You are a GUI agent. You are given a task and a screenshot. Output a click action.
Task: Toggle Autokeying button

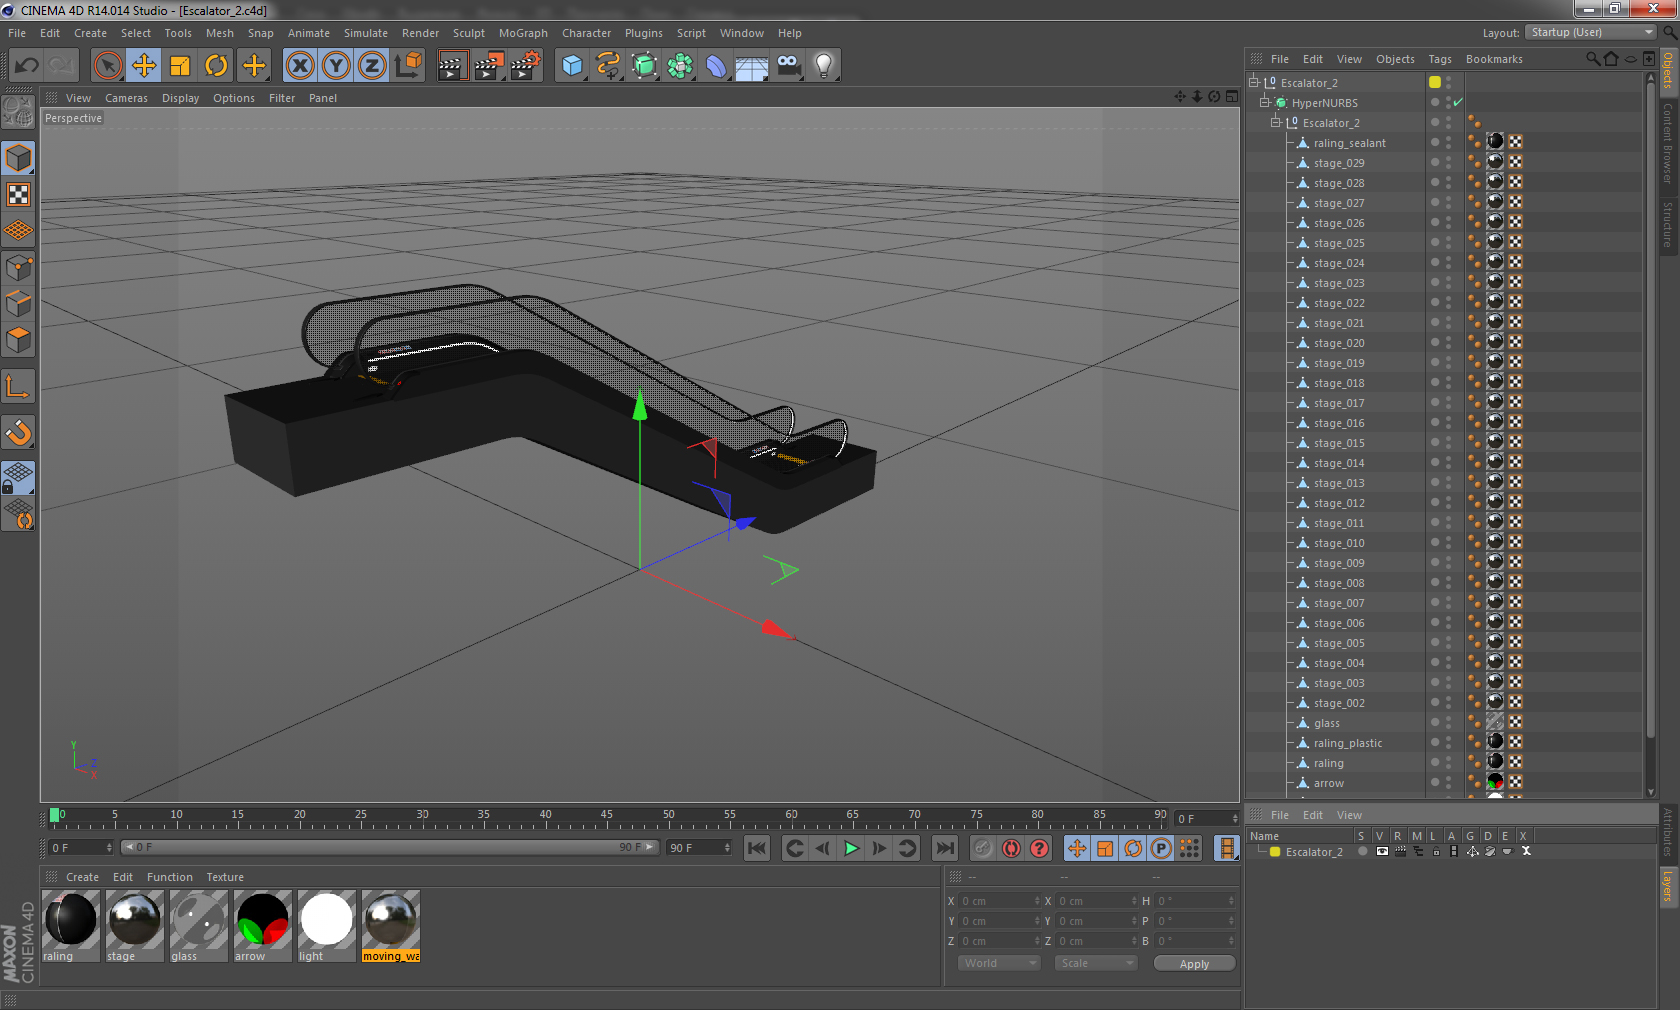pos(1011,848)
